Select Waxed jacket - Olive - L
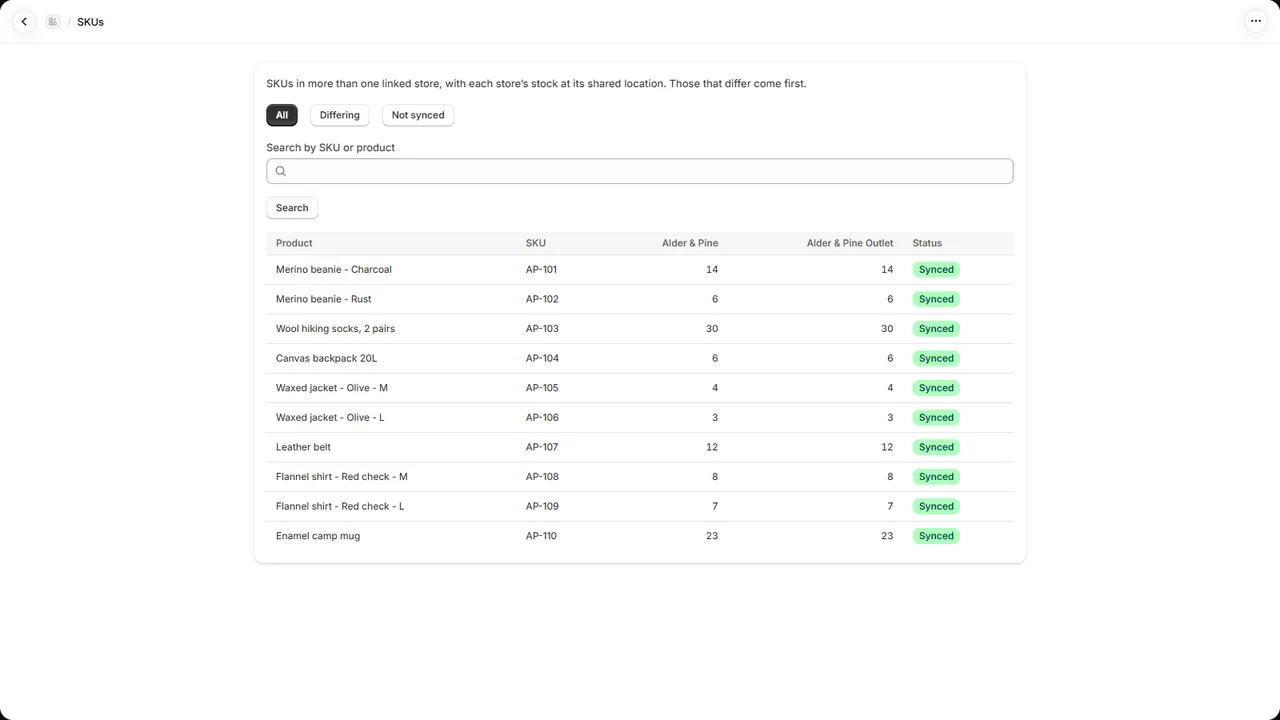 [330, 417]
